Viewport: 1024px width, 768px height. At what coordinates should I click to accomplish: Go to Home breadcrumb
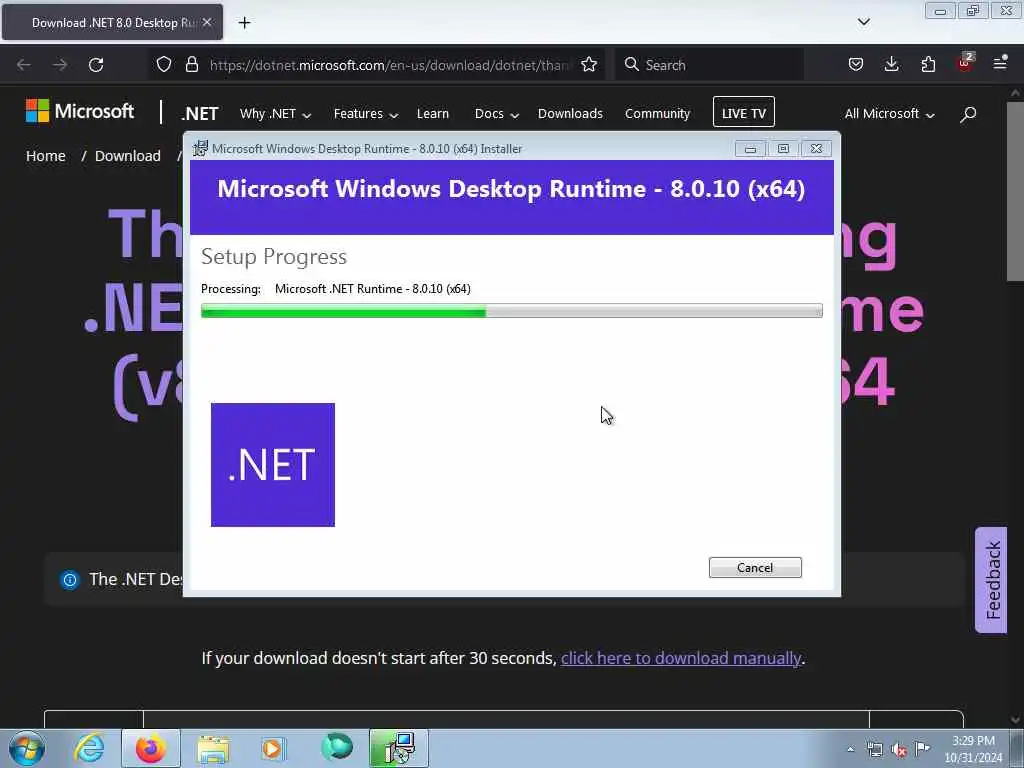(x=46, y=156)
